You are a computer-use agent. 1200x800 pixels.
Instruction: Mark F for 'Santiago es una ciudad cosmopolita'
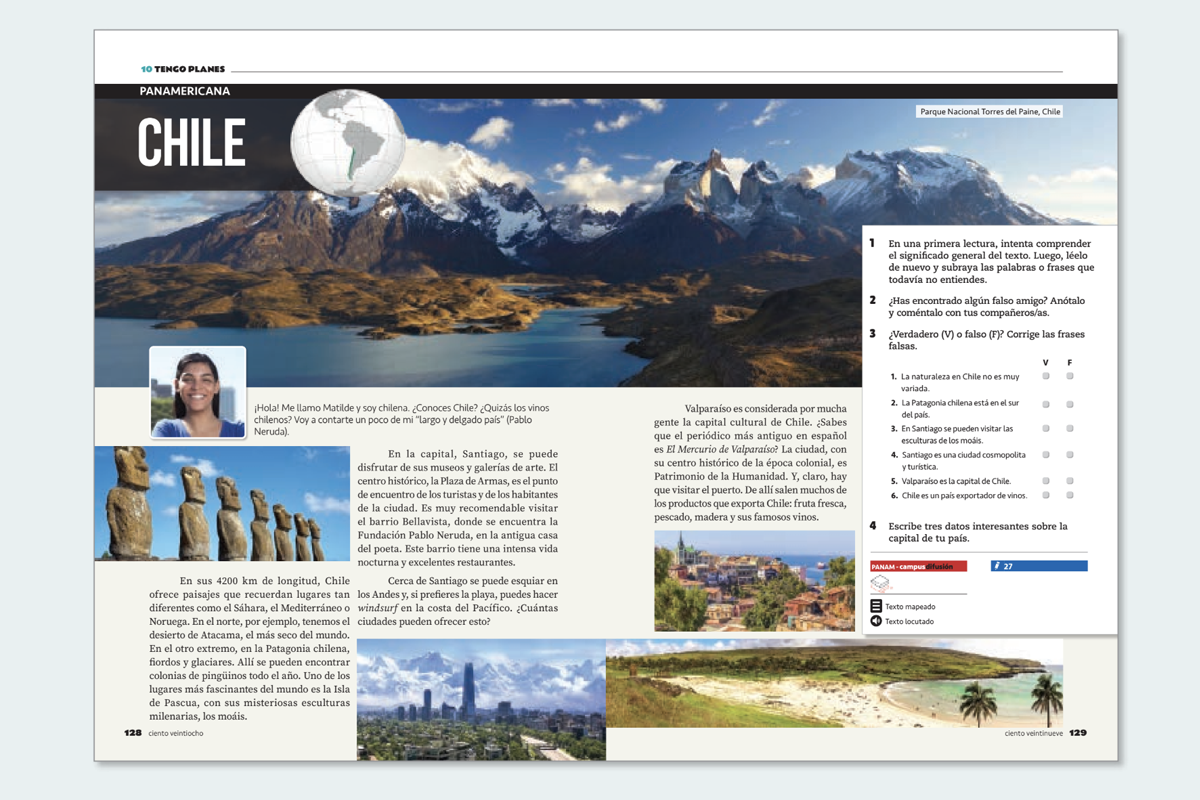coord(1070,454)
